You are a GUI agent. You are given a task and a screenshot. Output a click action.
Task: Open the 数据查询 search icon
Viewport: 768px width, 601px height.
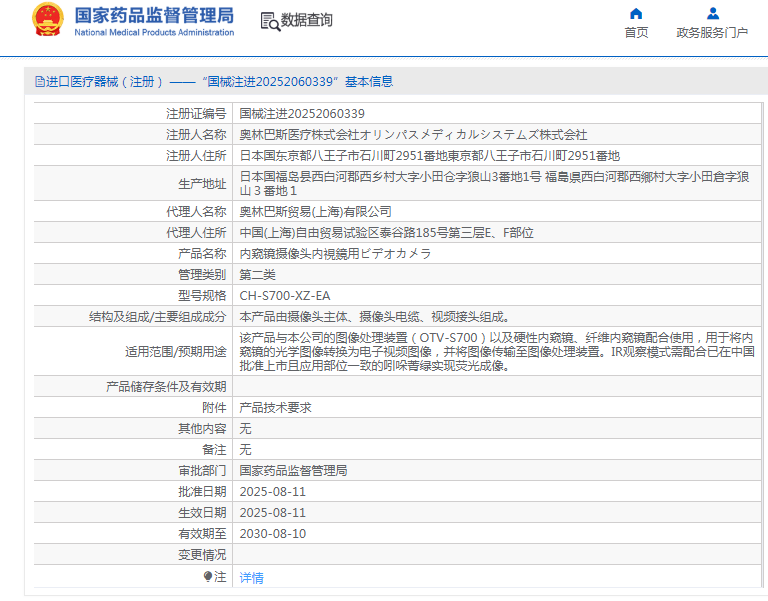tap(270, 22)
